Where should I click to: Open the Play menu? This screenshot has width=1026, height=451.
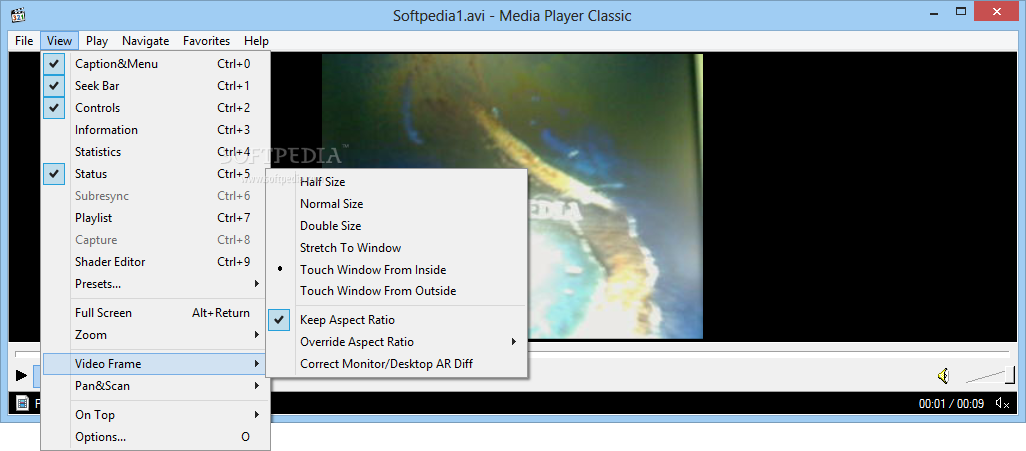coord(97,41)
